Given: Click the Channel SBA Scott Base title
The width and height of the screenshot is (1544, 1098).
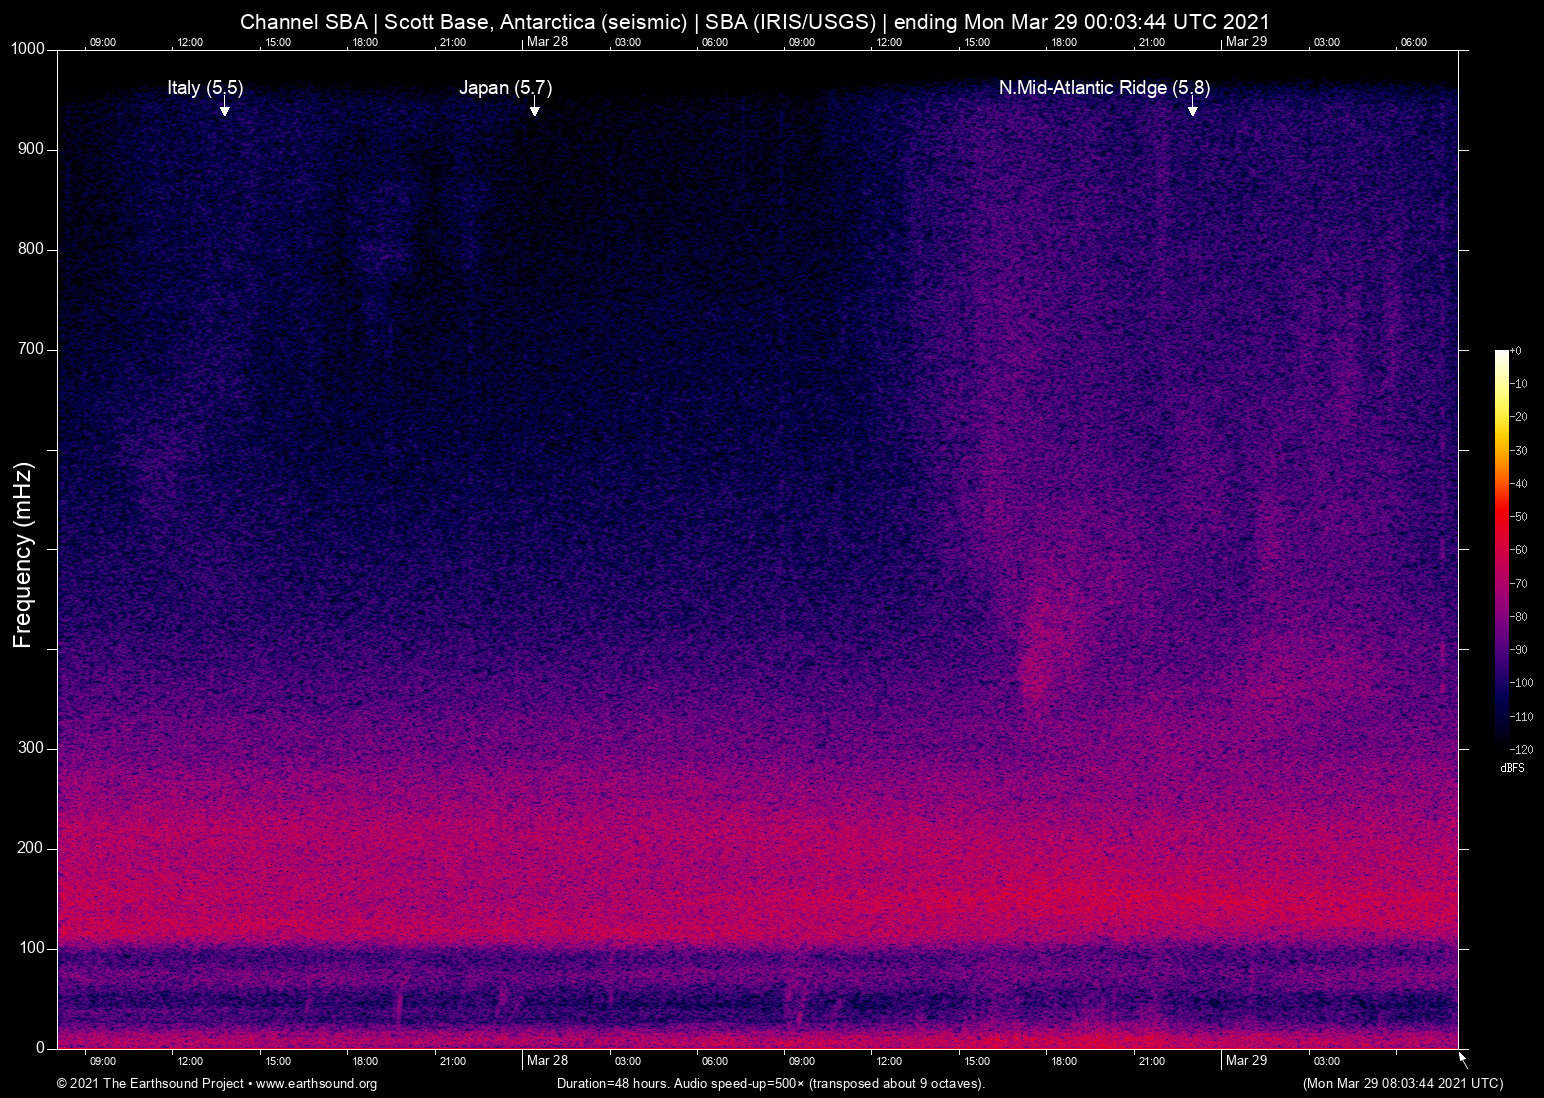Looking at the screenshot, I should (755, 21).
